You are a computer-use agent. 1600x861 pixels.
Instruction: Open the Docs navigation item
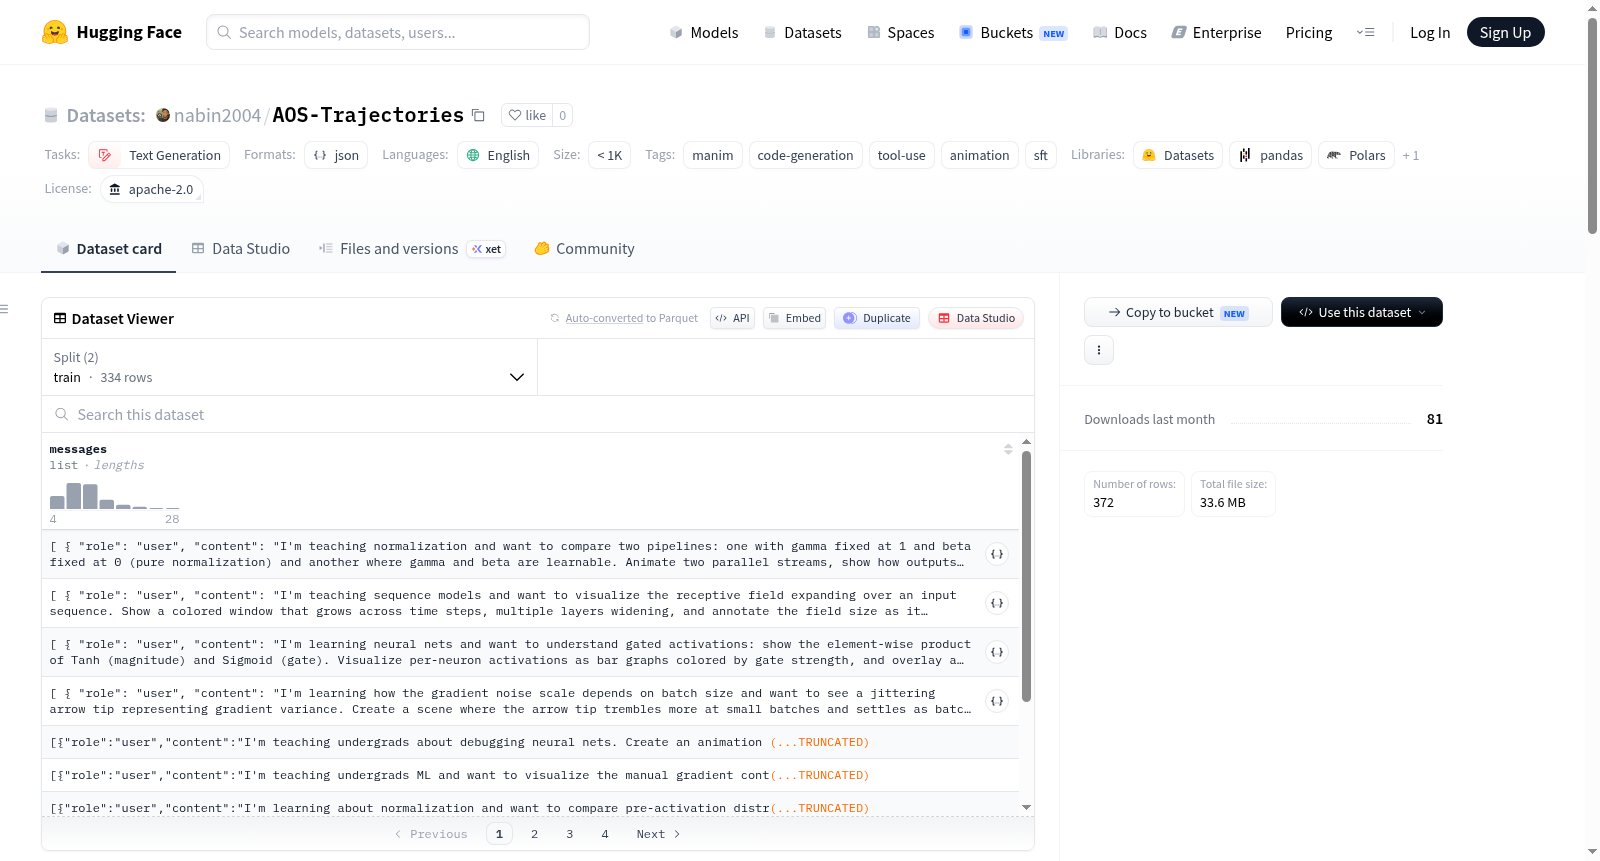1120,32
